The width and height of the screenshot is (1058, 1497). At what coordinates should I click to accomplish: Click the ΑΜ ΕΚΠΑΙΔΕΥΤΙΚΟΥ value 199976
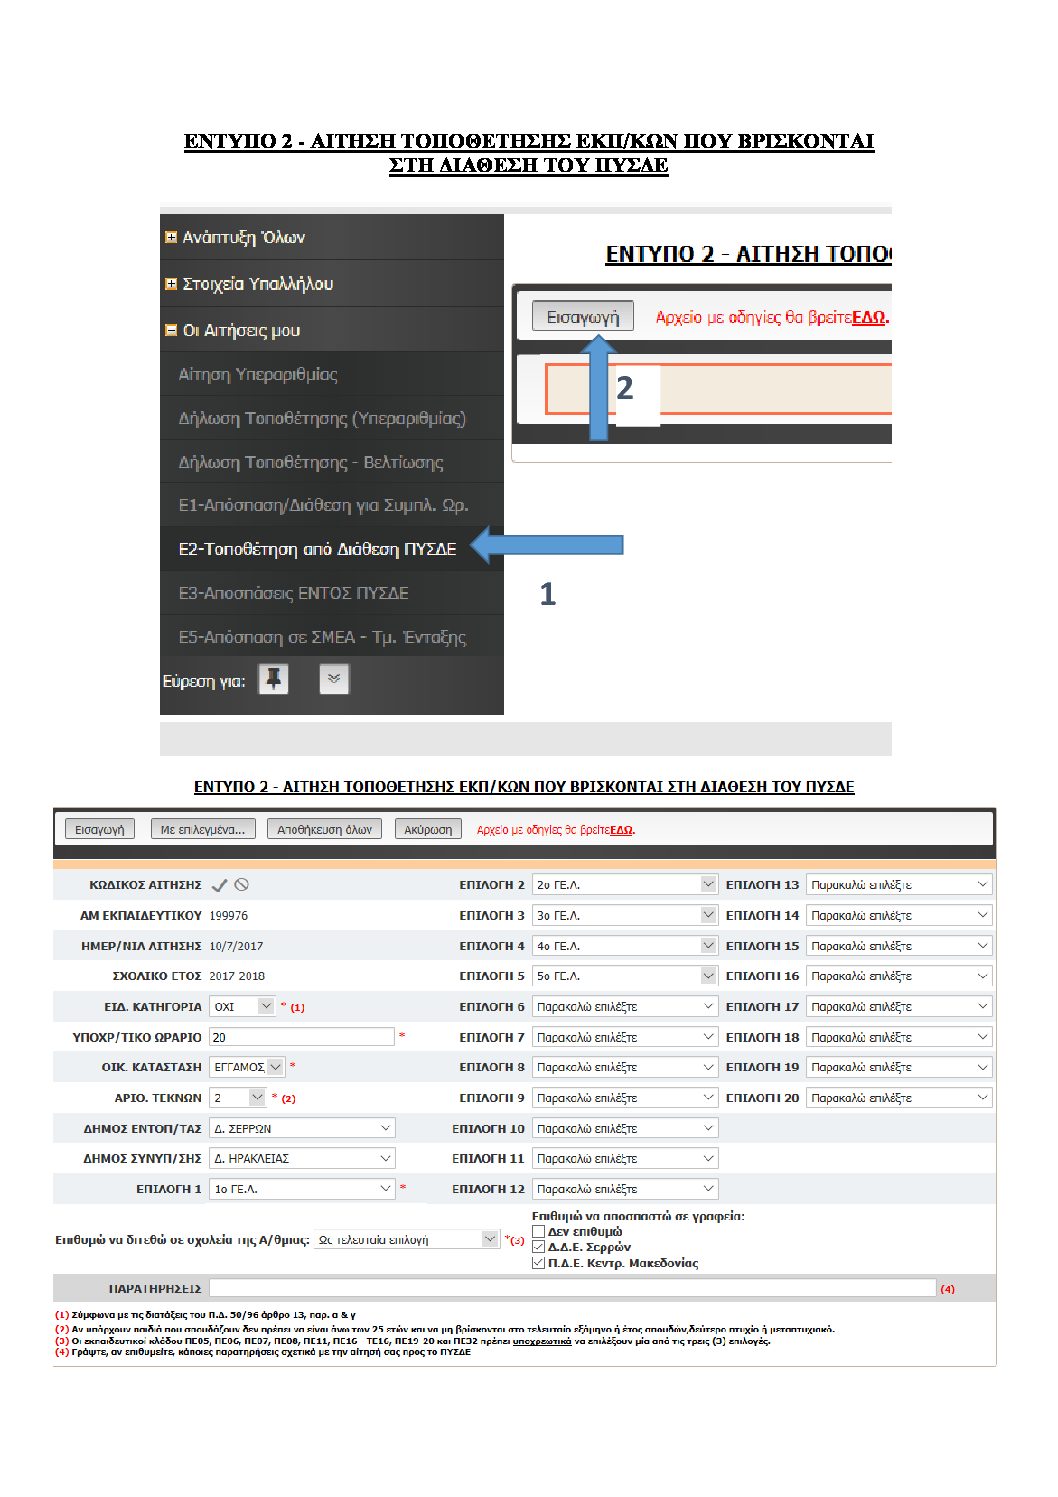pos(229,915)
